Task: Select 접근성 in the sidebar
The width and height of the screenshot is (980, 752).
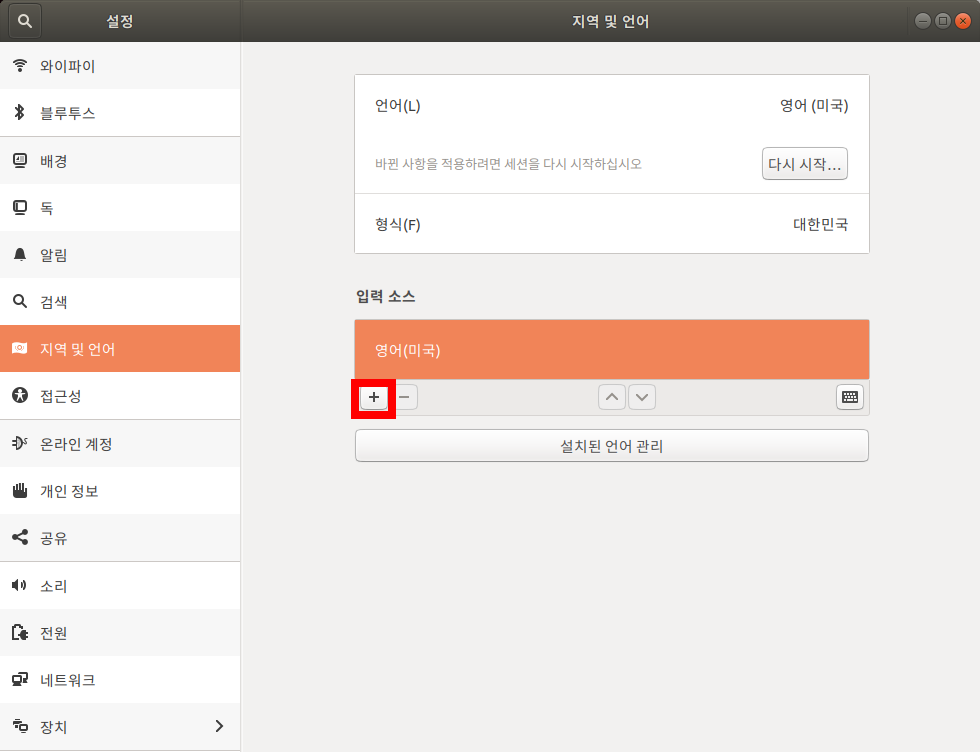Action: tap(120, 396)
